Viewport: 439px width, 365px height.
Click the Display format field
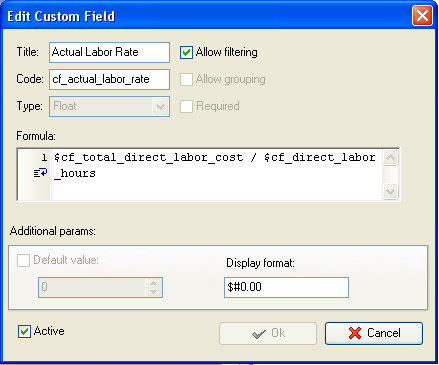[x=286, y=287]
